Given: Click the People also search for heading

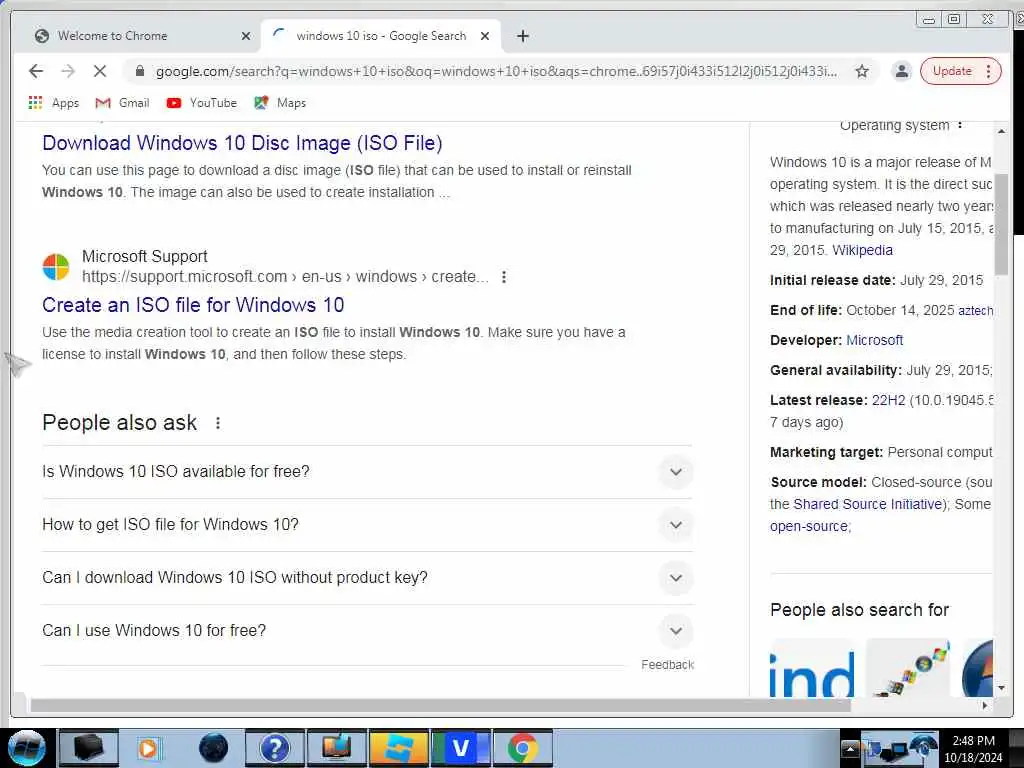Looking at the screenshot, I should tap(859, 610).
